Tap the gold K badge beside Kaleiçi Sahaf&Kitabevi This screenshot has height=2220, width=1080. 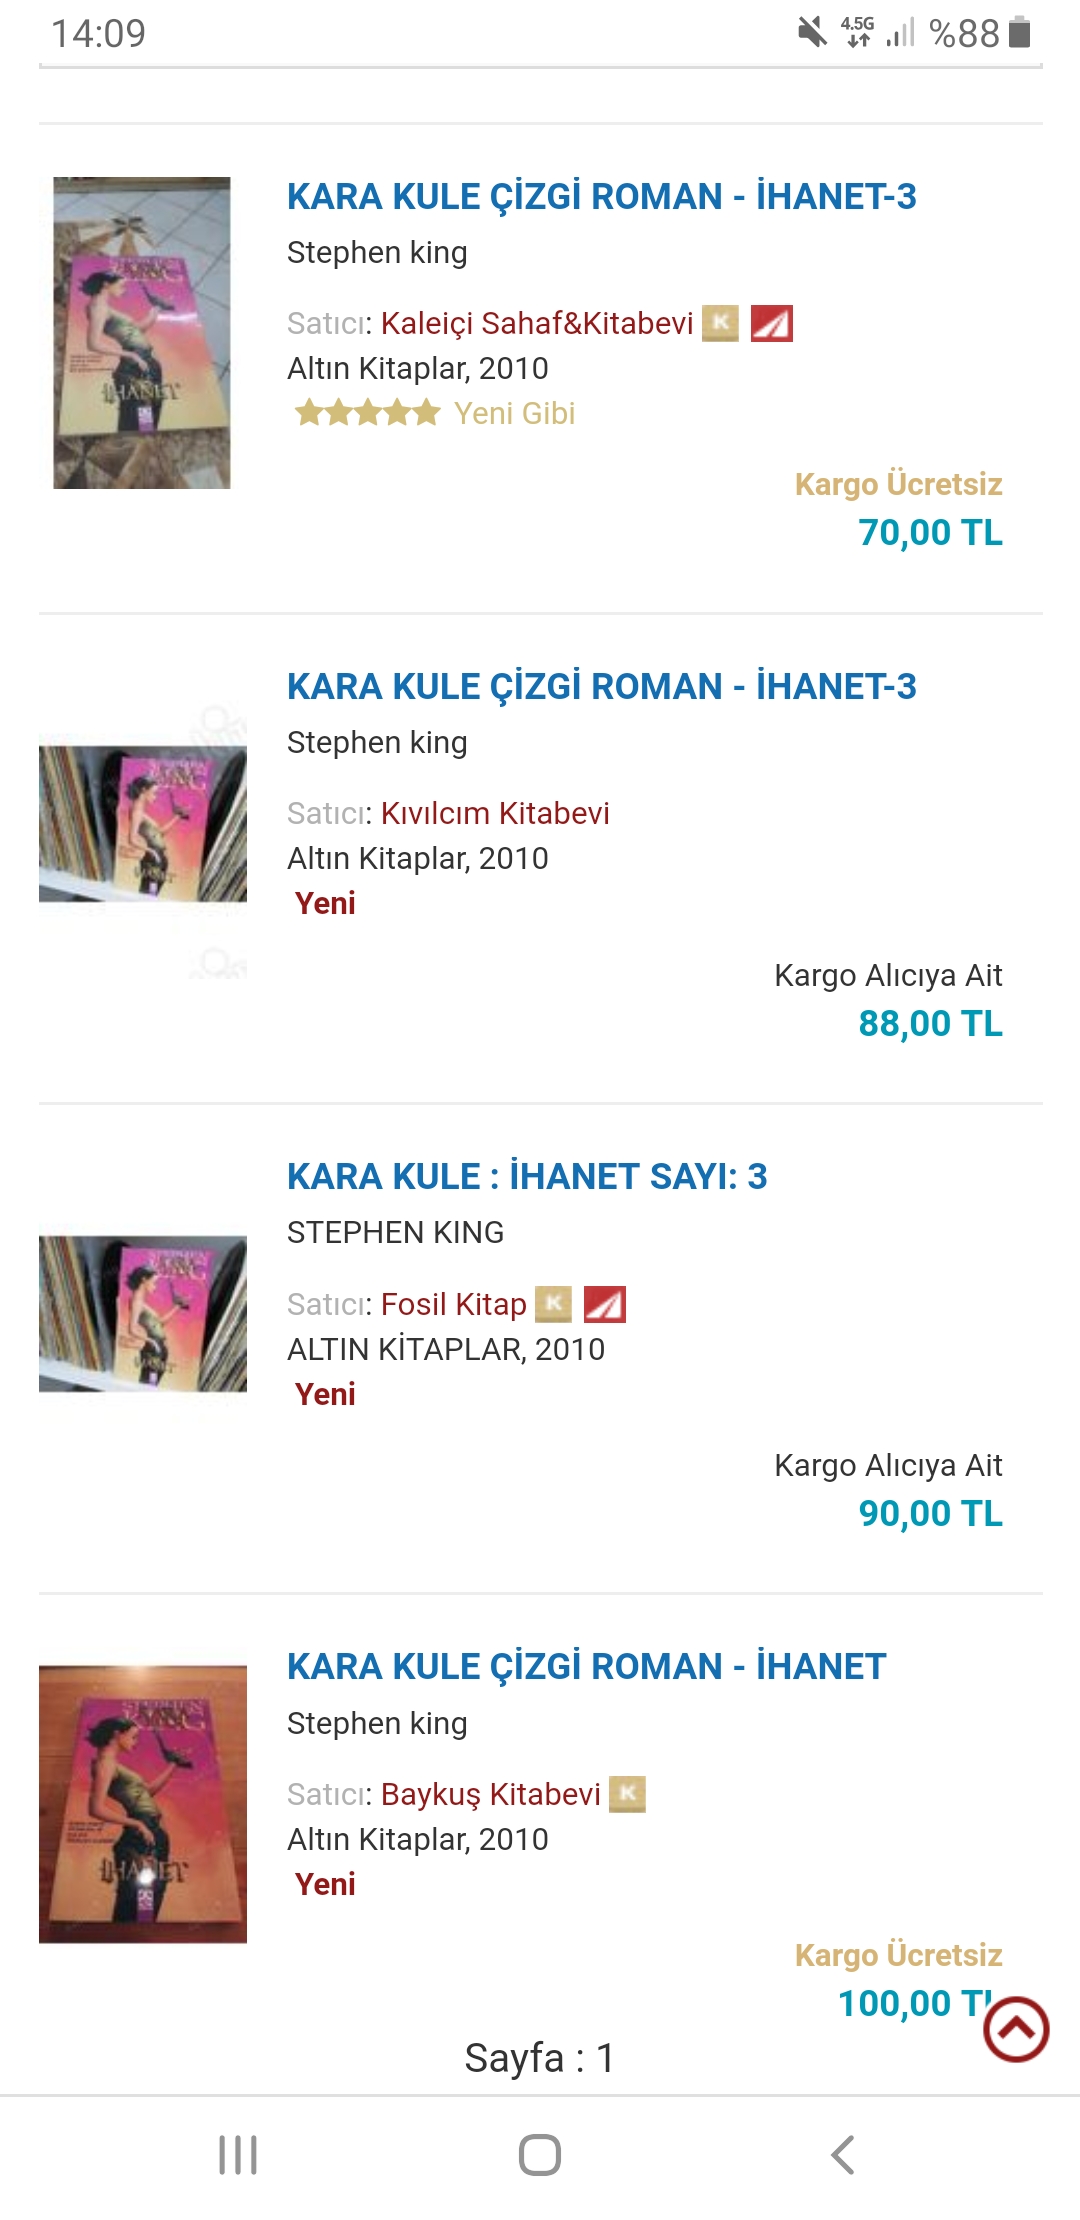coord(720,323)
